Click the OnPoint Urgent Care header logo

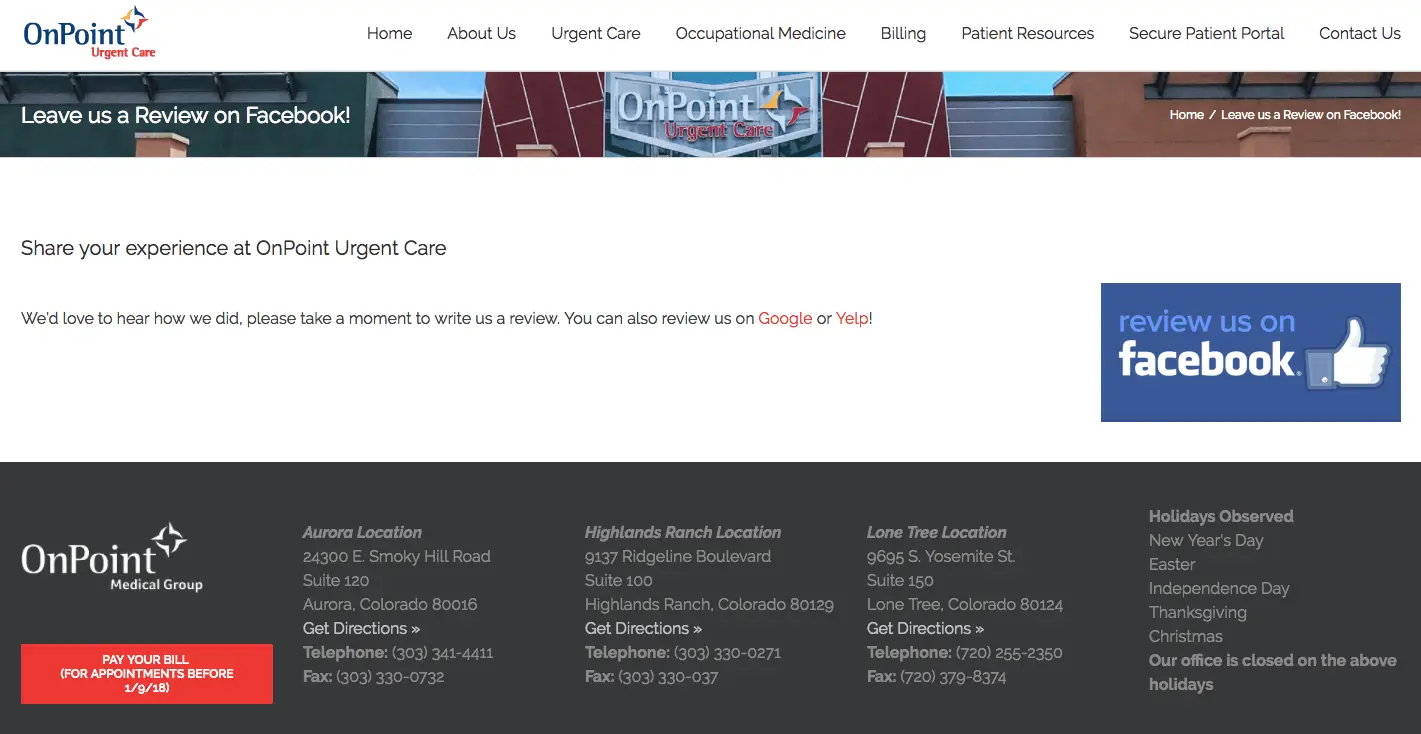89,33
